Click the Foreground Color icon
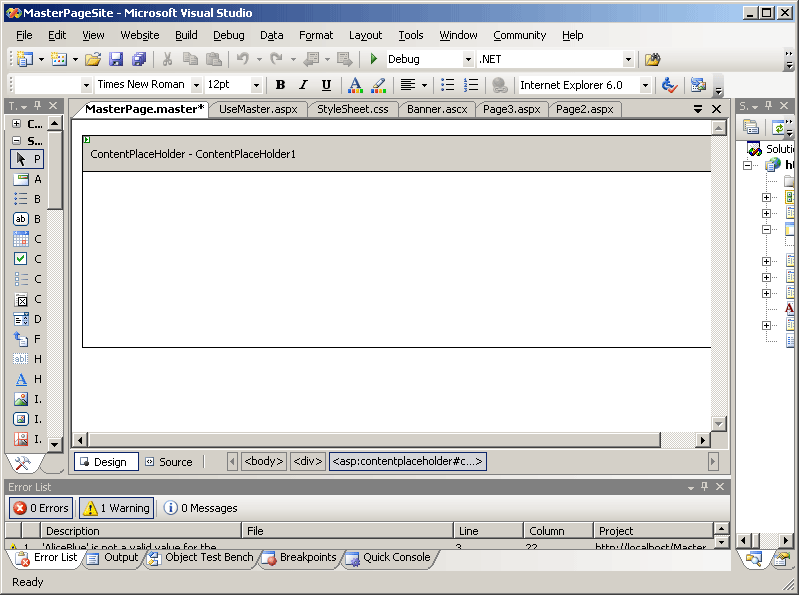This screenshot has height=595, width=799. 355,85
